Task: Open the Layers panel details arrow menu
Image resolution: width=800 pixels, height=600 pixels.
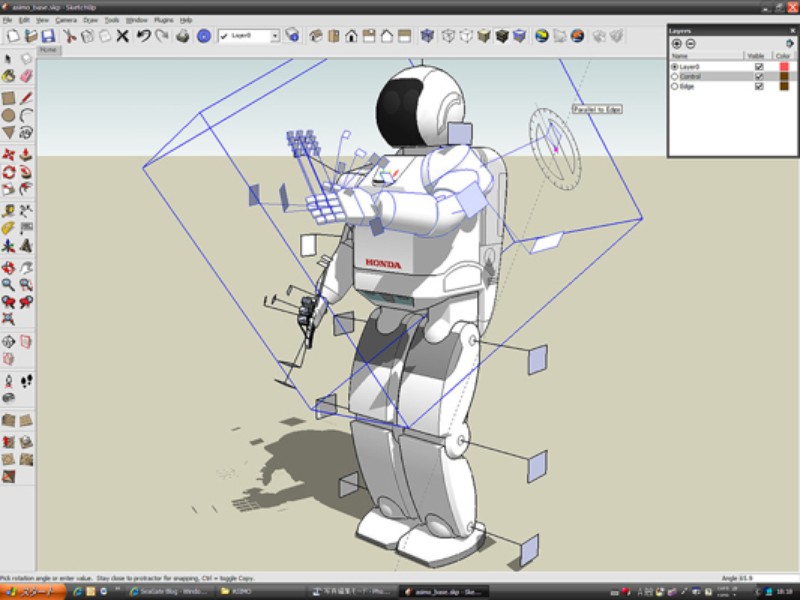Action: (x=790, y=44)
